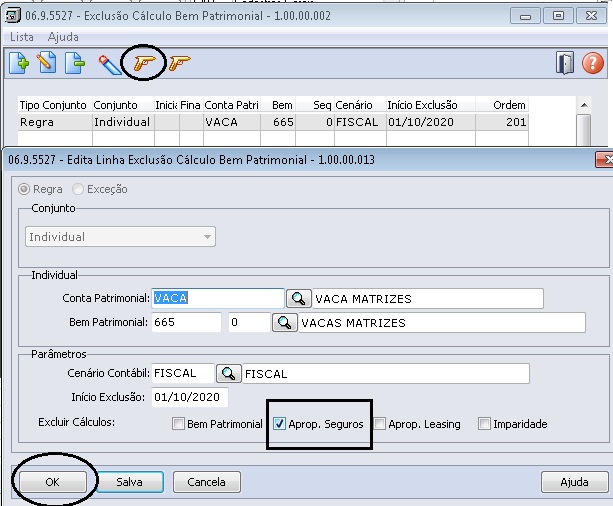Close the Edita Linha dialog

coord(605,160)
